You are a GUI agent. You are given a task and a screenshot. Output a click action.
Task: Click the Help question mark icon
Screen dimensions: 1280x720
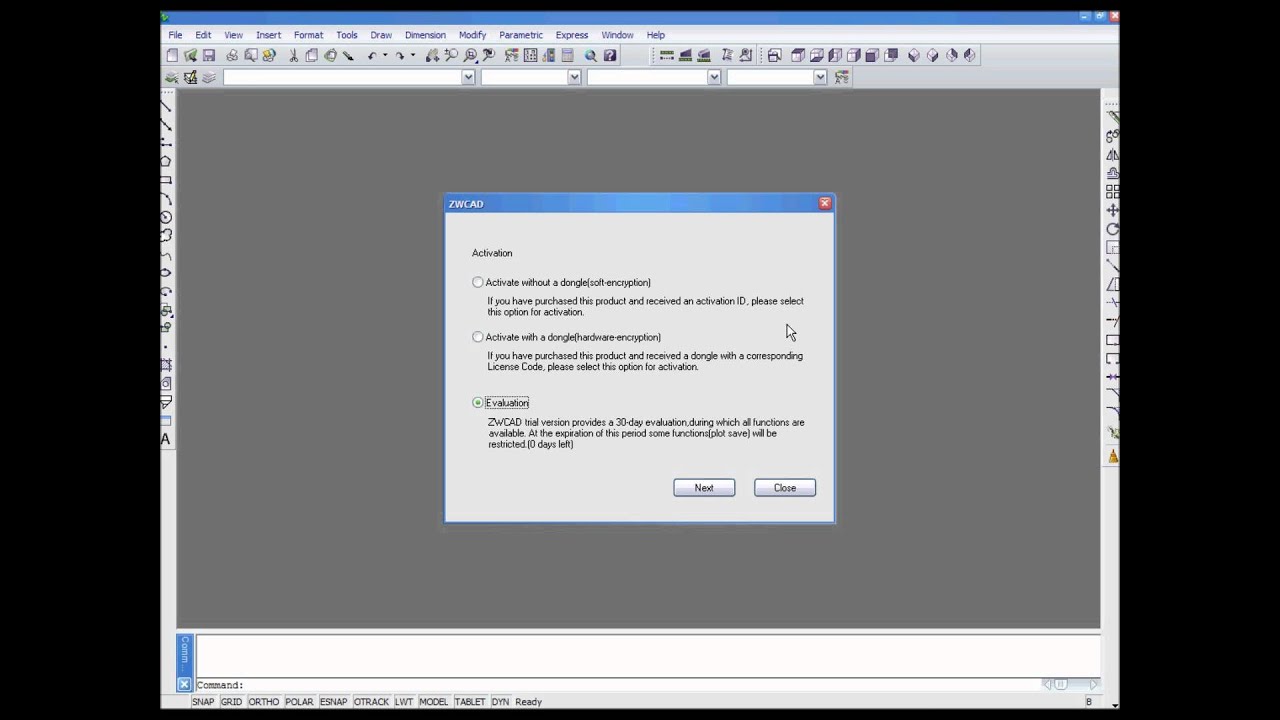tap(610, 56)
